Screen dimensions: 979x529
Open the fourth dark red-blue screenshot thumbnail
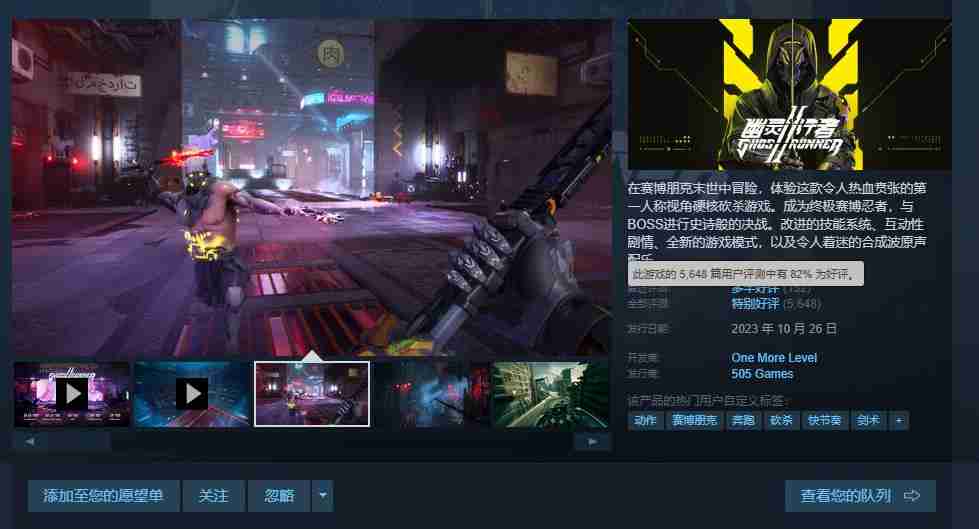point(431,394)
